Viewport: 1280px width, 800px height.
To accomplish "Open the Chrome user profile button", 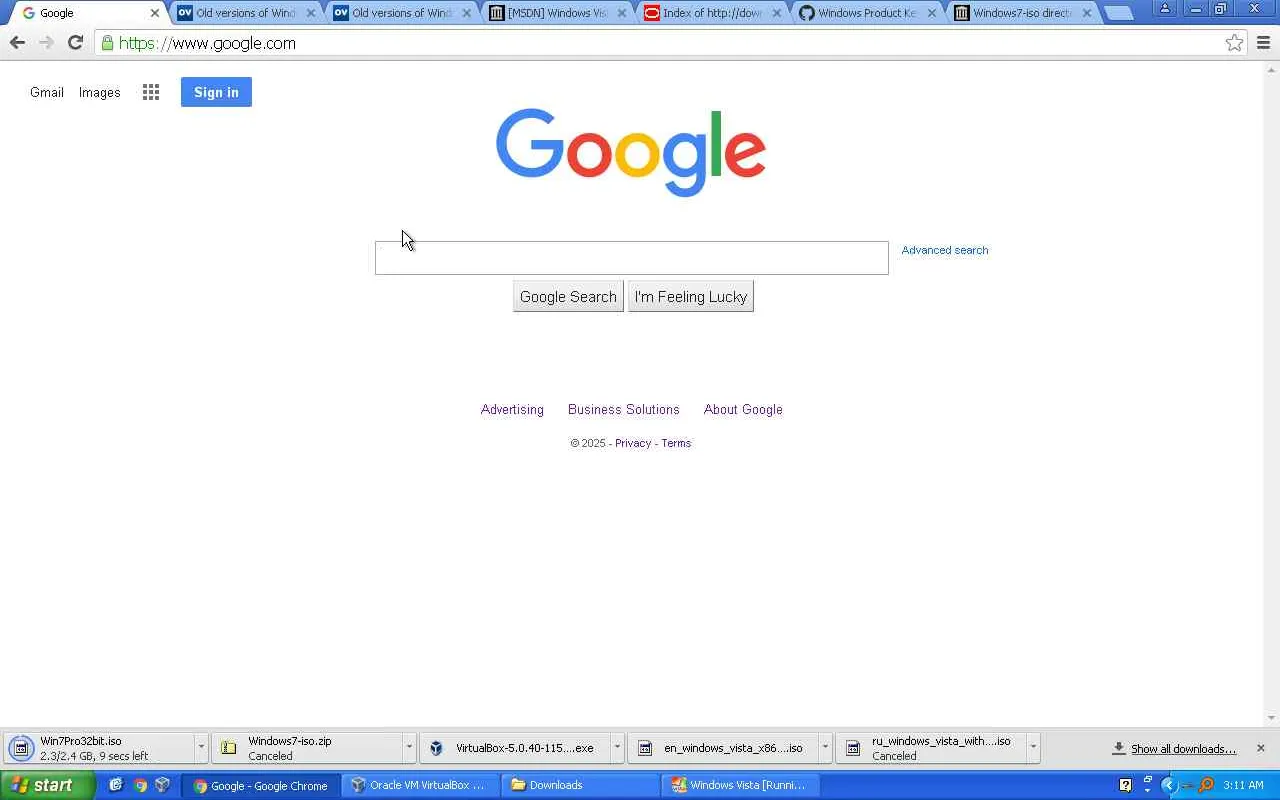I will [x=1165, y=9].
